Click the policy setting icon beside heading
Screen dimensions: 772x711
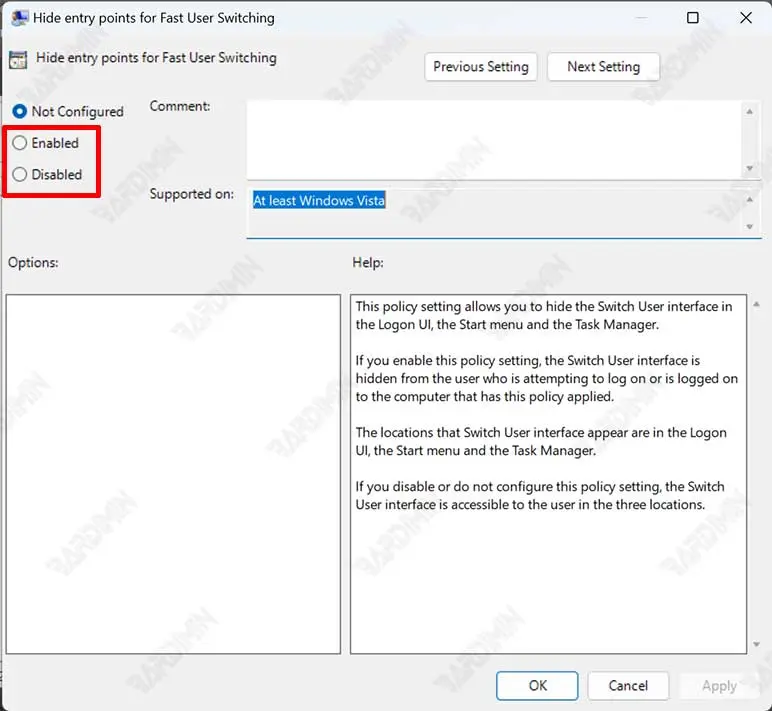click(18, 60)
